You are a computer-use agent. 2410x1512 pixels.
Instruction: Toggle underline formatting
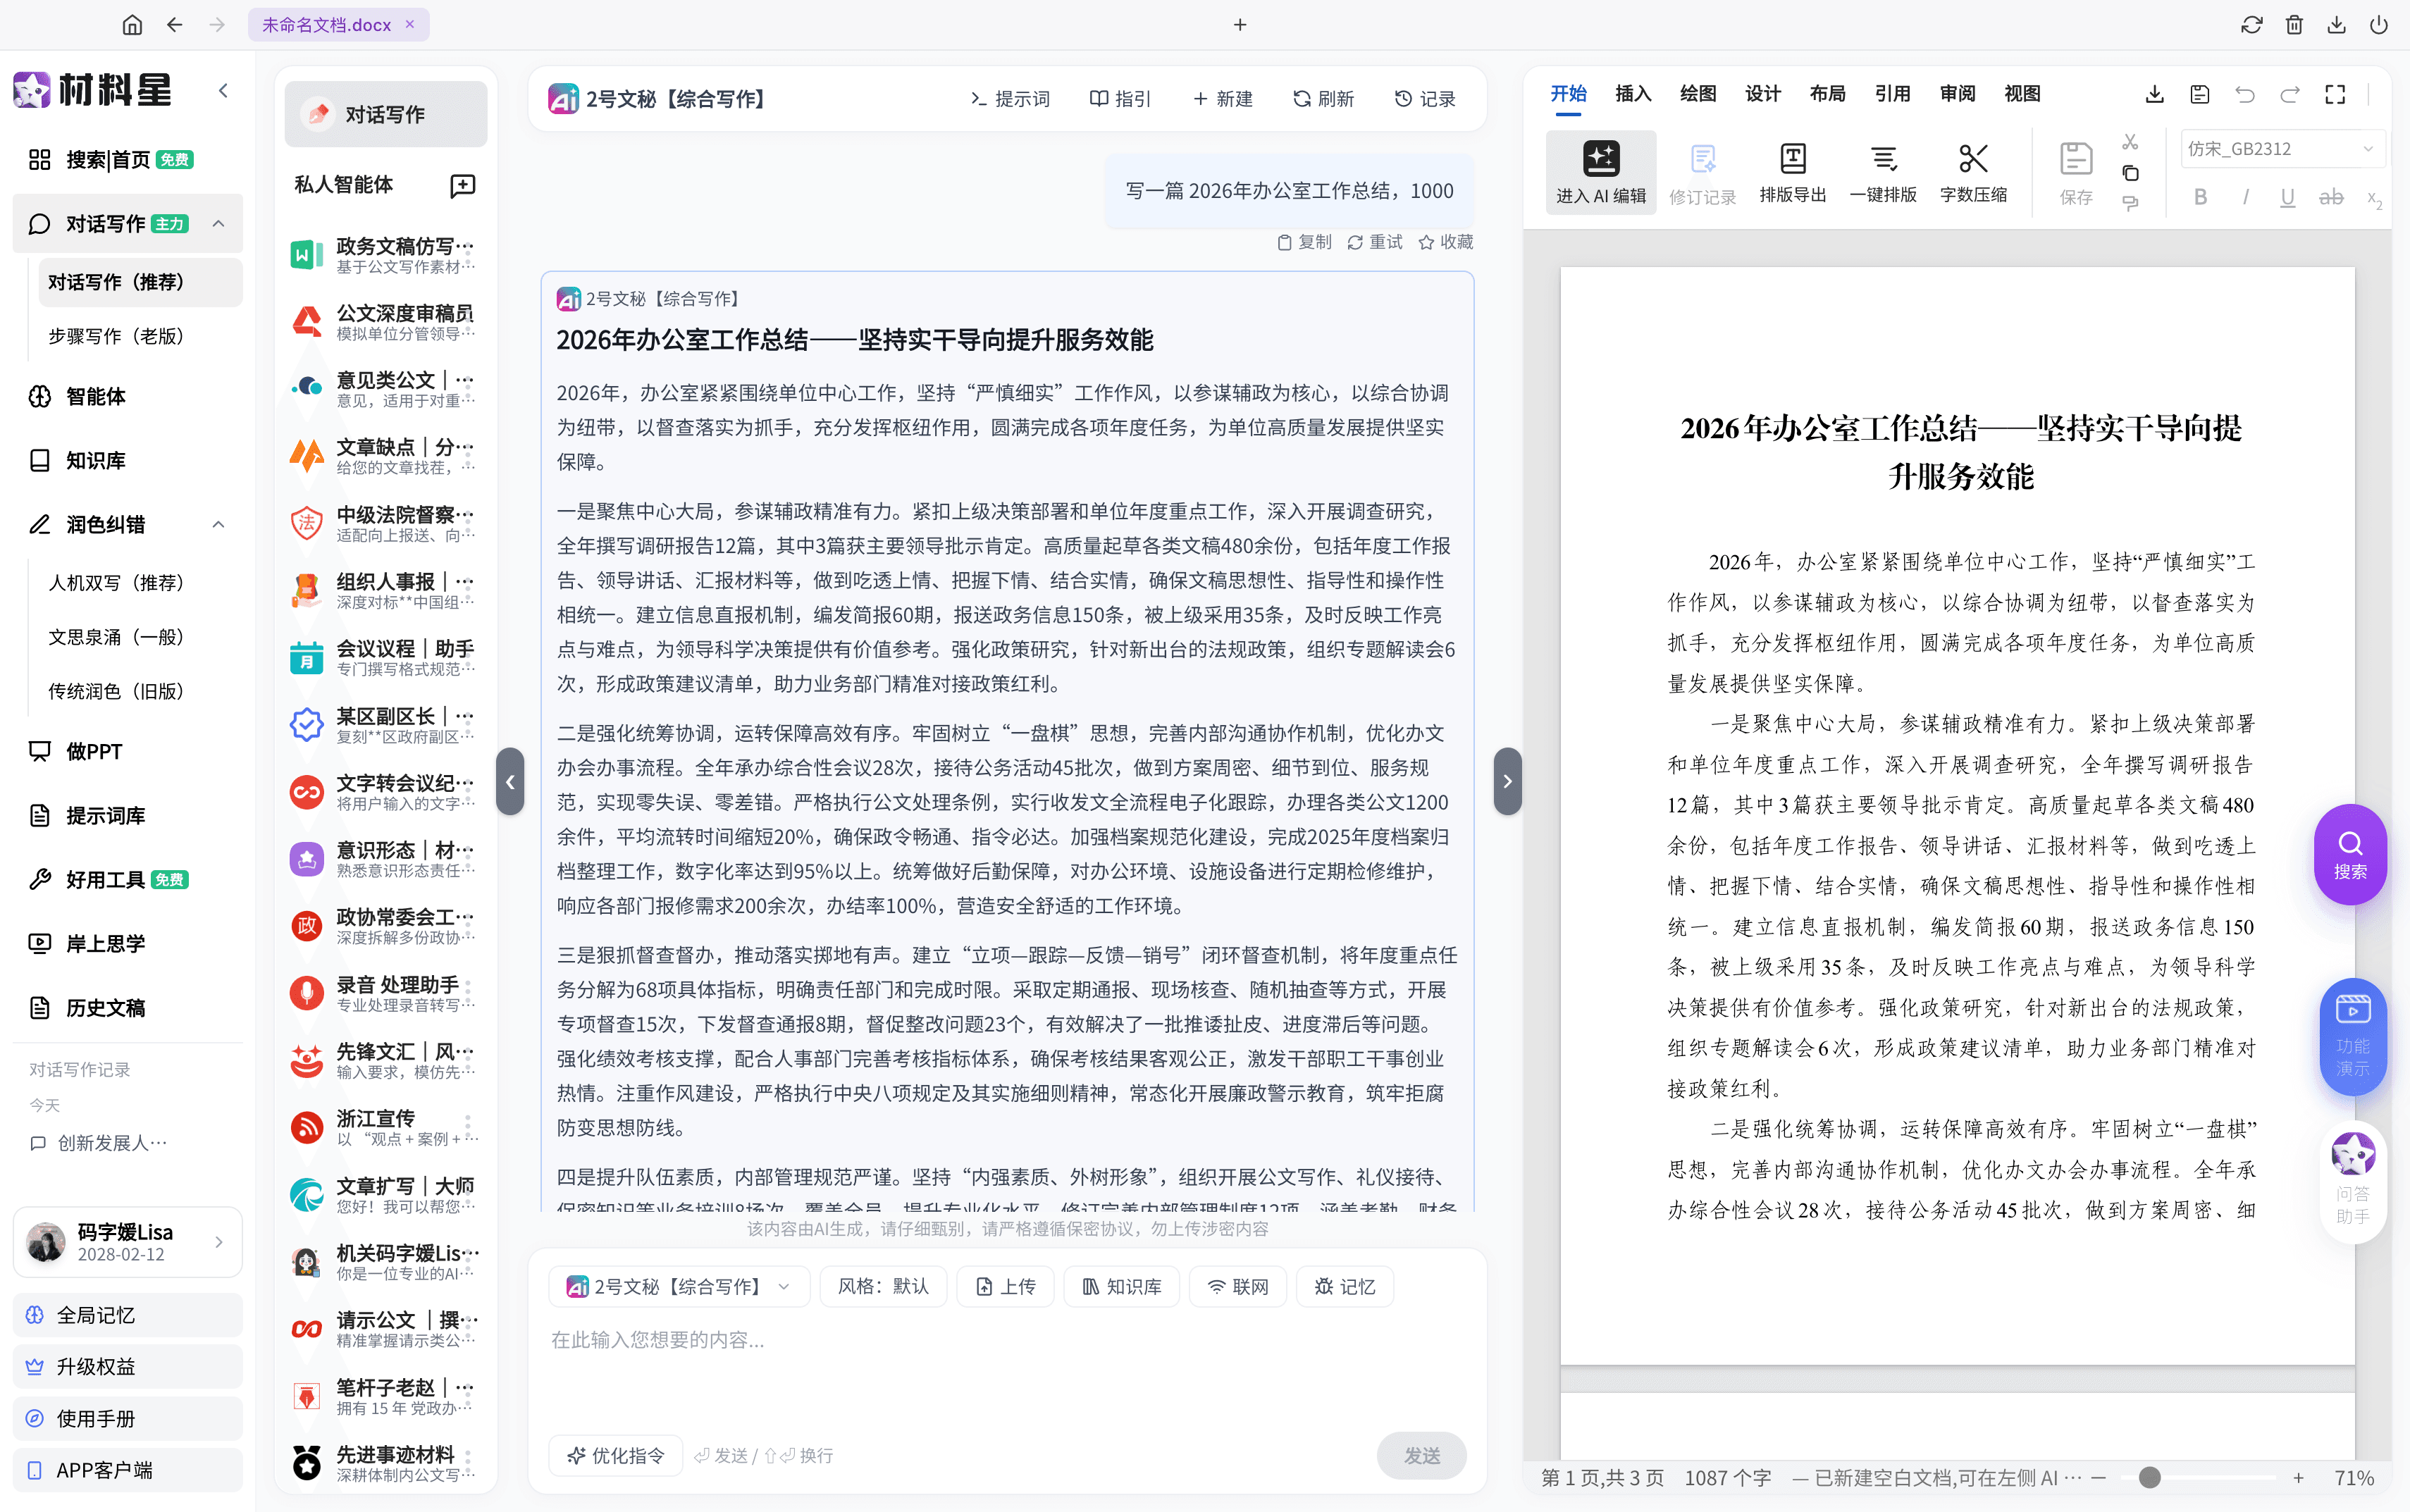[x=2287, y=198]
